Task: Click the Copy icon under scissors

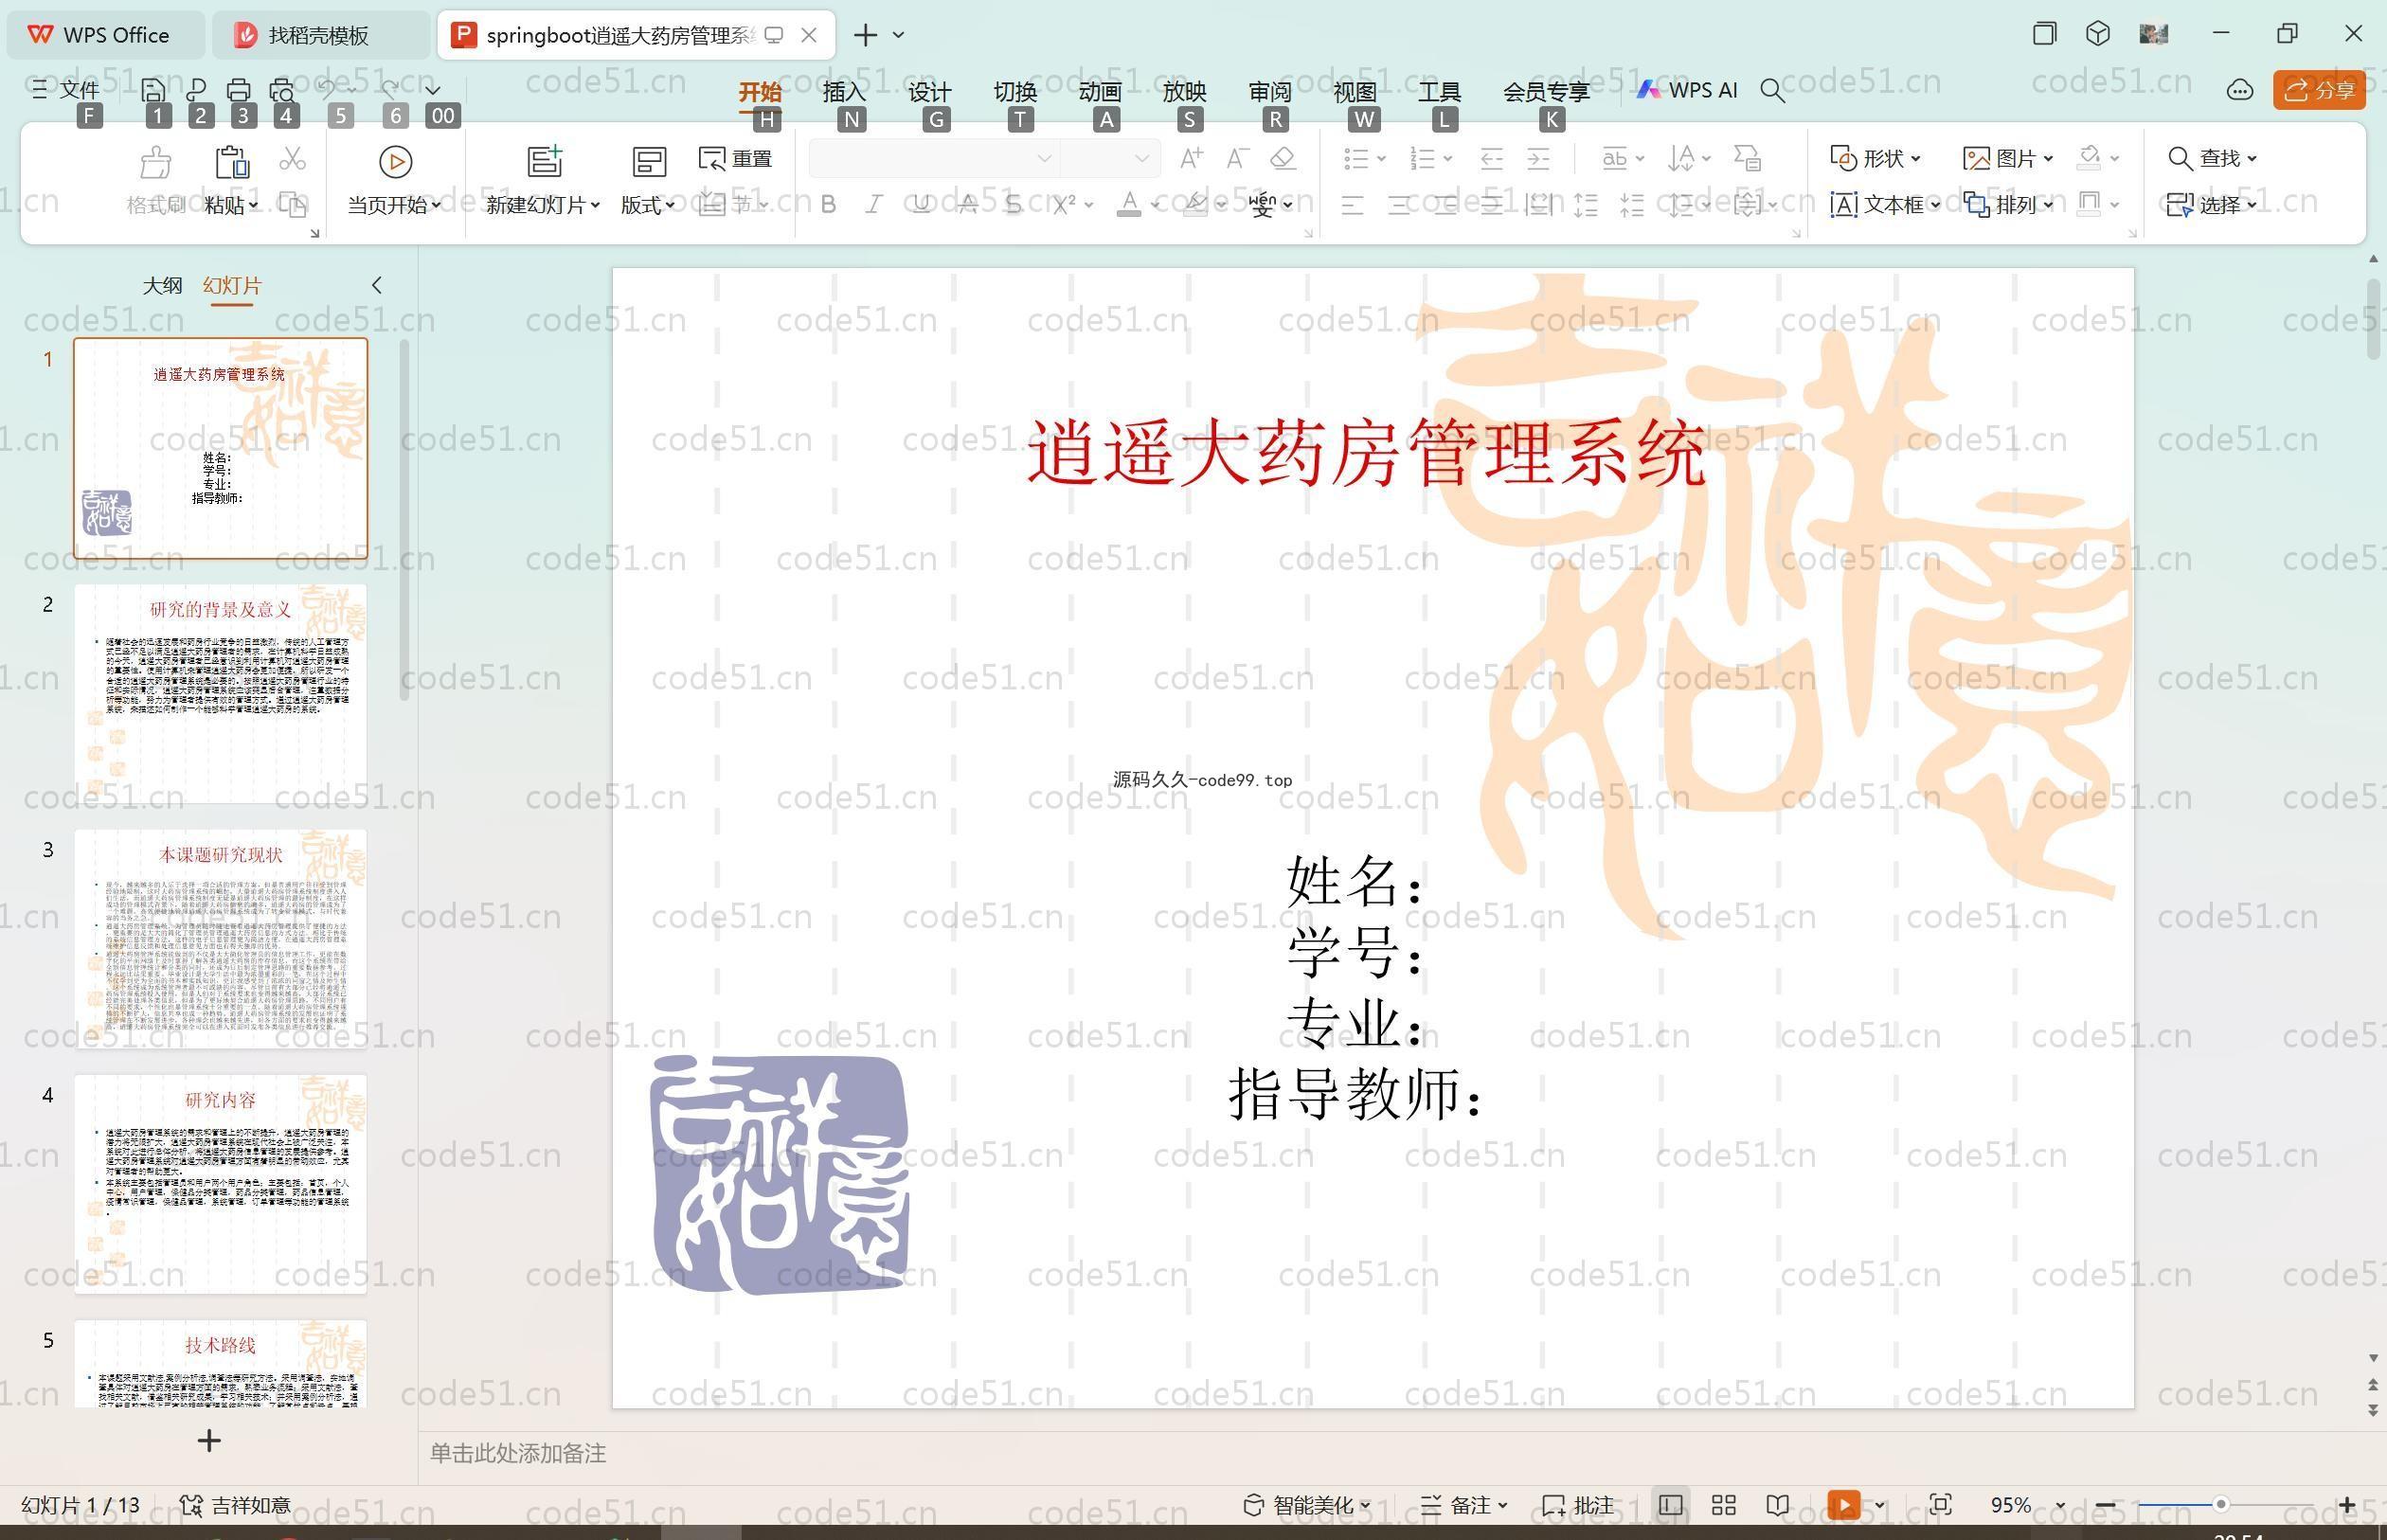Action: tap(292, 205)
